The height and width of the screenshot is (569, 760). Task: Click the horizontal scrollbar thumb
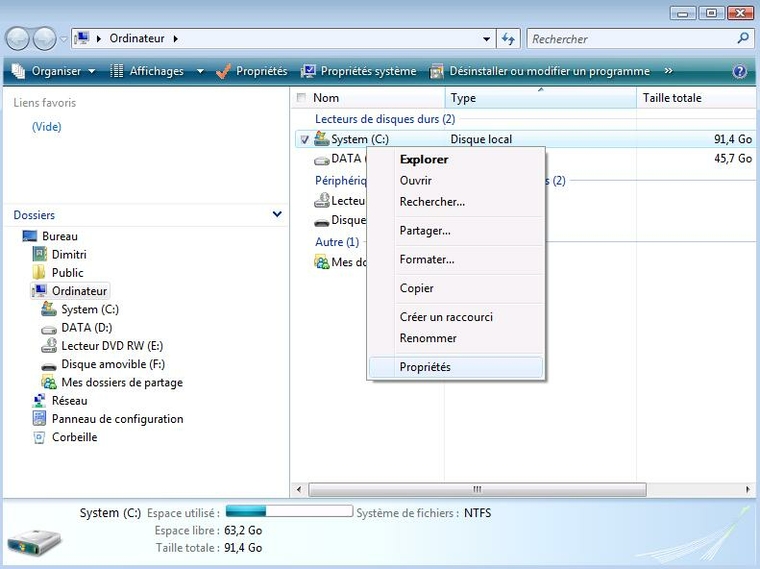click(477, 490)
